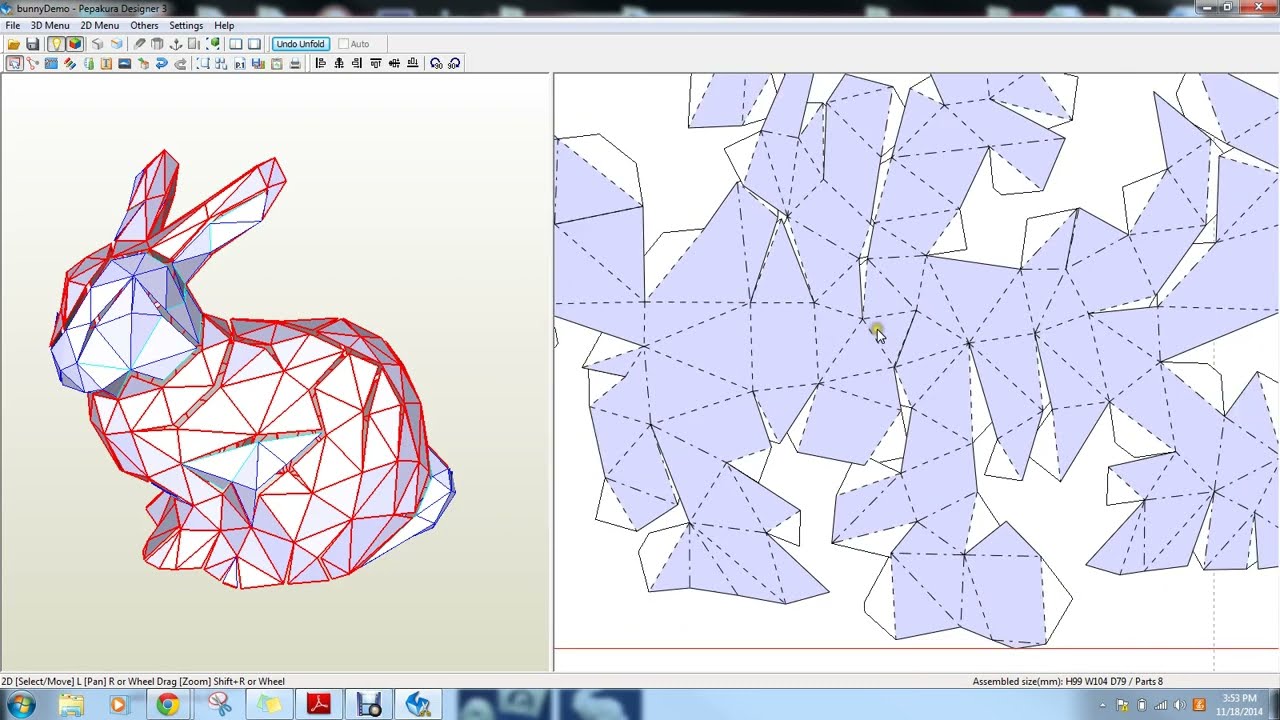Screen dimensions: 1280x720
Task: Undo with the blue back arrow icon
Action: (x=161, y=63)
